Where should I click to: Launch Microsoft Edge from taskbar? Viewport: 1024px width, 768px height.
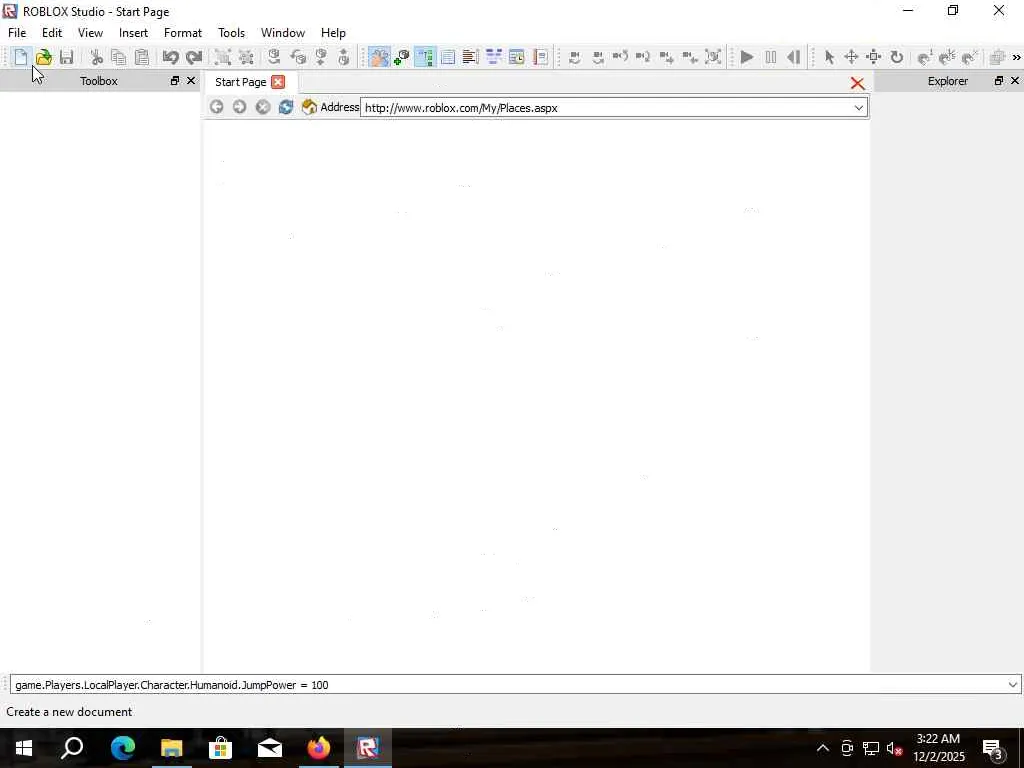coord(123,748)
